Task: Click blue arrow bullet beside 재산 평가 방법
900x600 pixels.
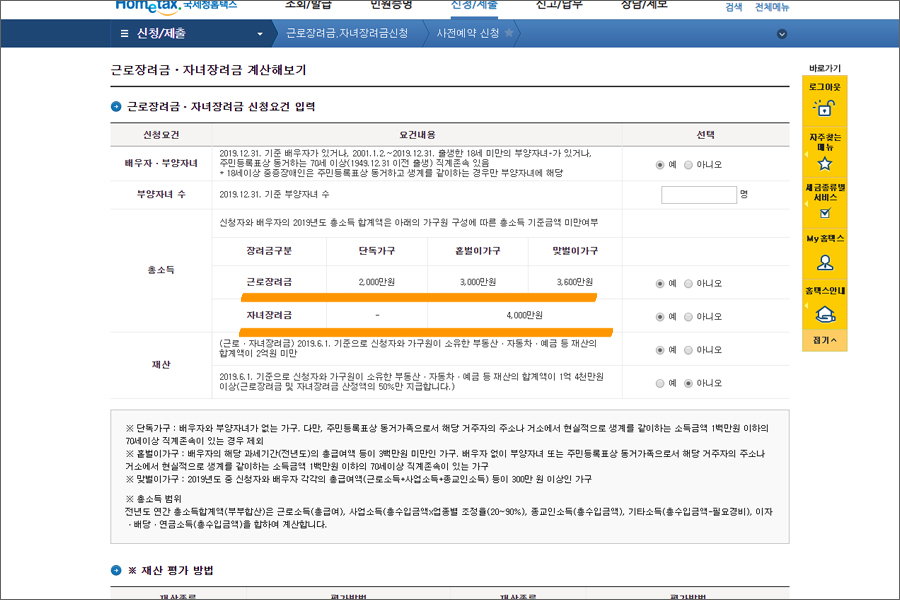Action: pos(116,570)
